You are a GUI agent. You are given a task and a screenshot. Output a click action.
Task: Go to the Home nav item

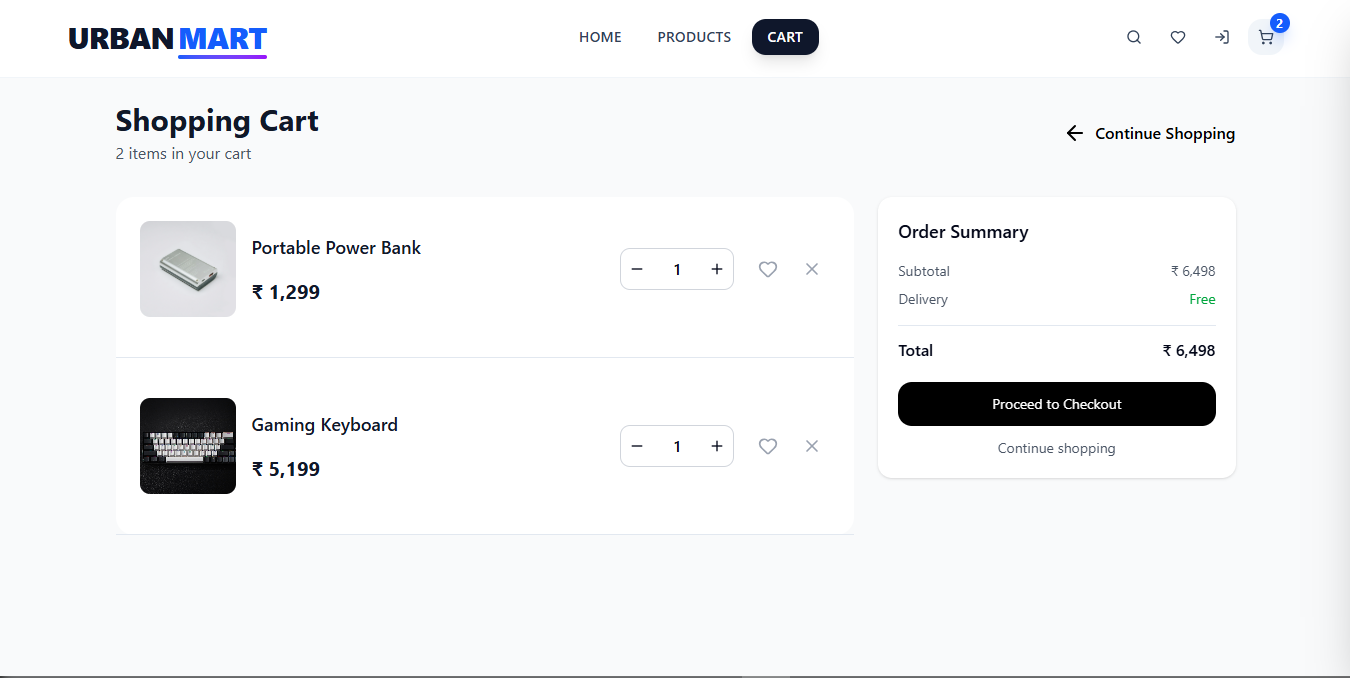[x=600, y=37]
